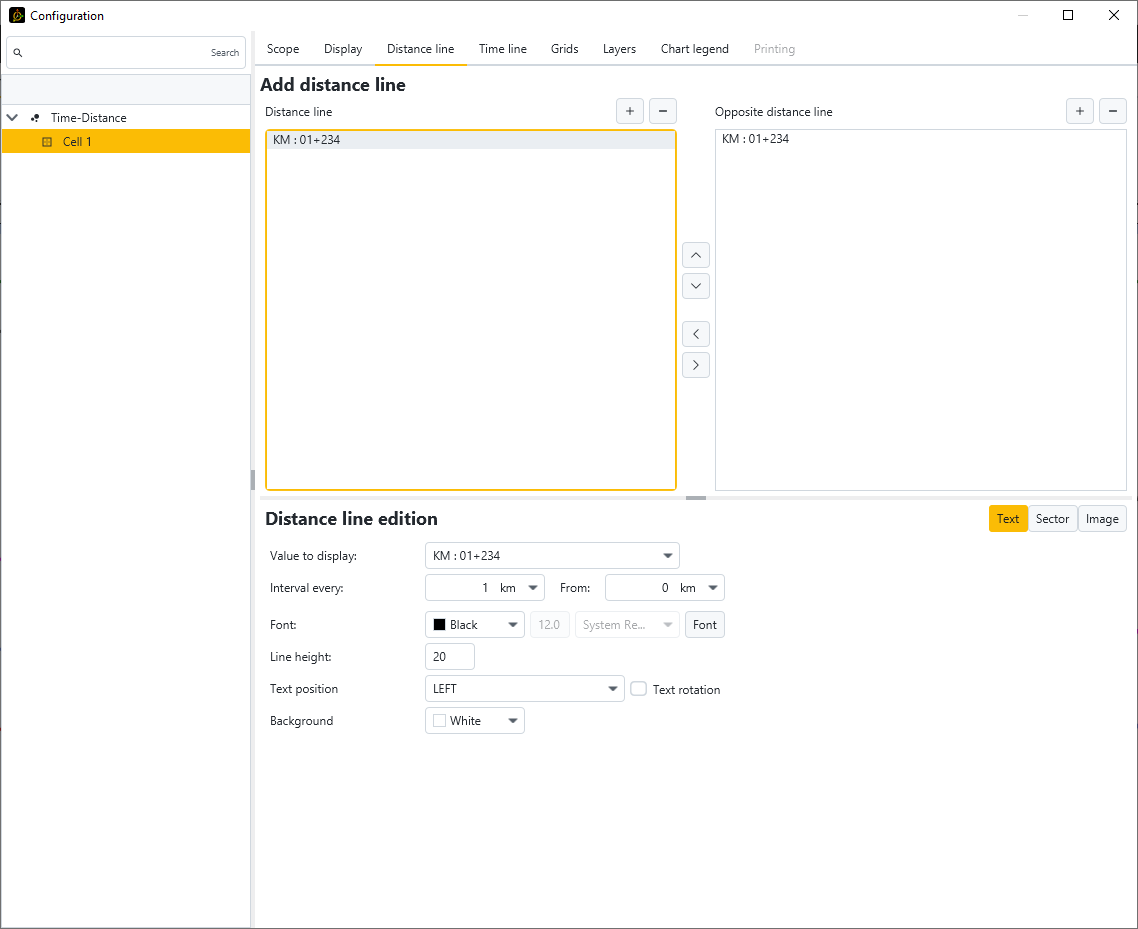Open the Text position LEFT dropdown
The image size is (1138, 929).
click(x=524, y=689)
